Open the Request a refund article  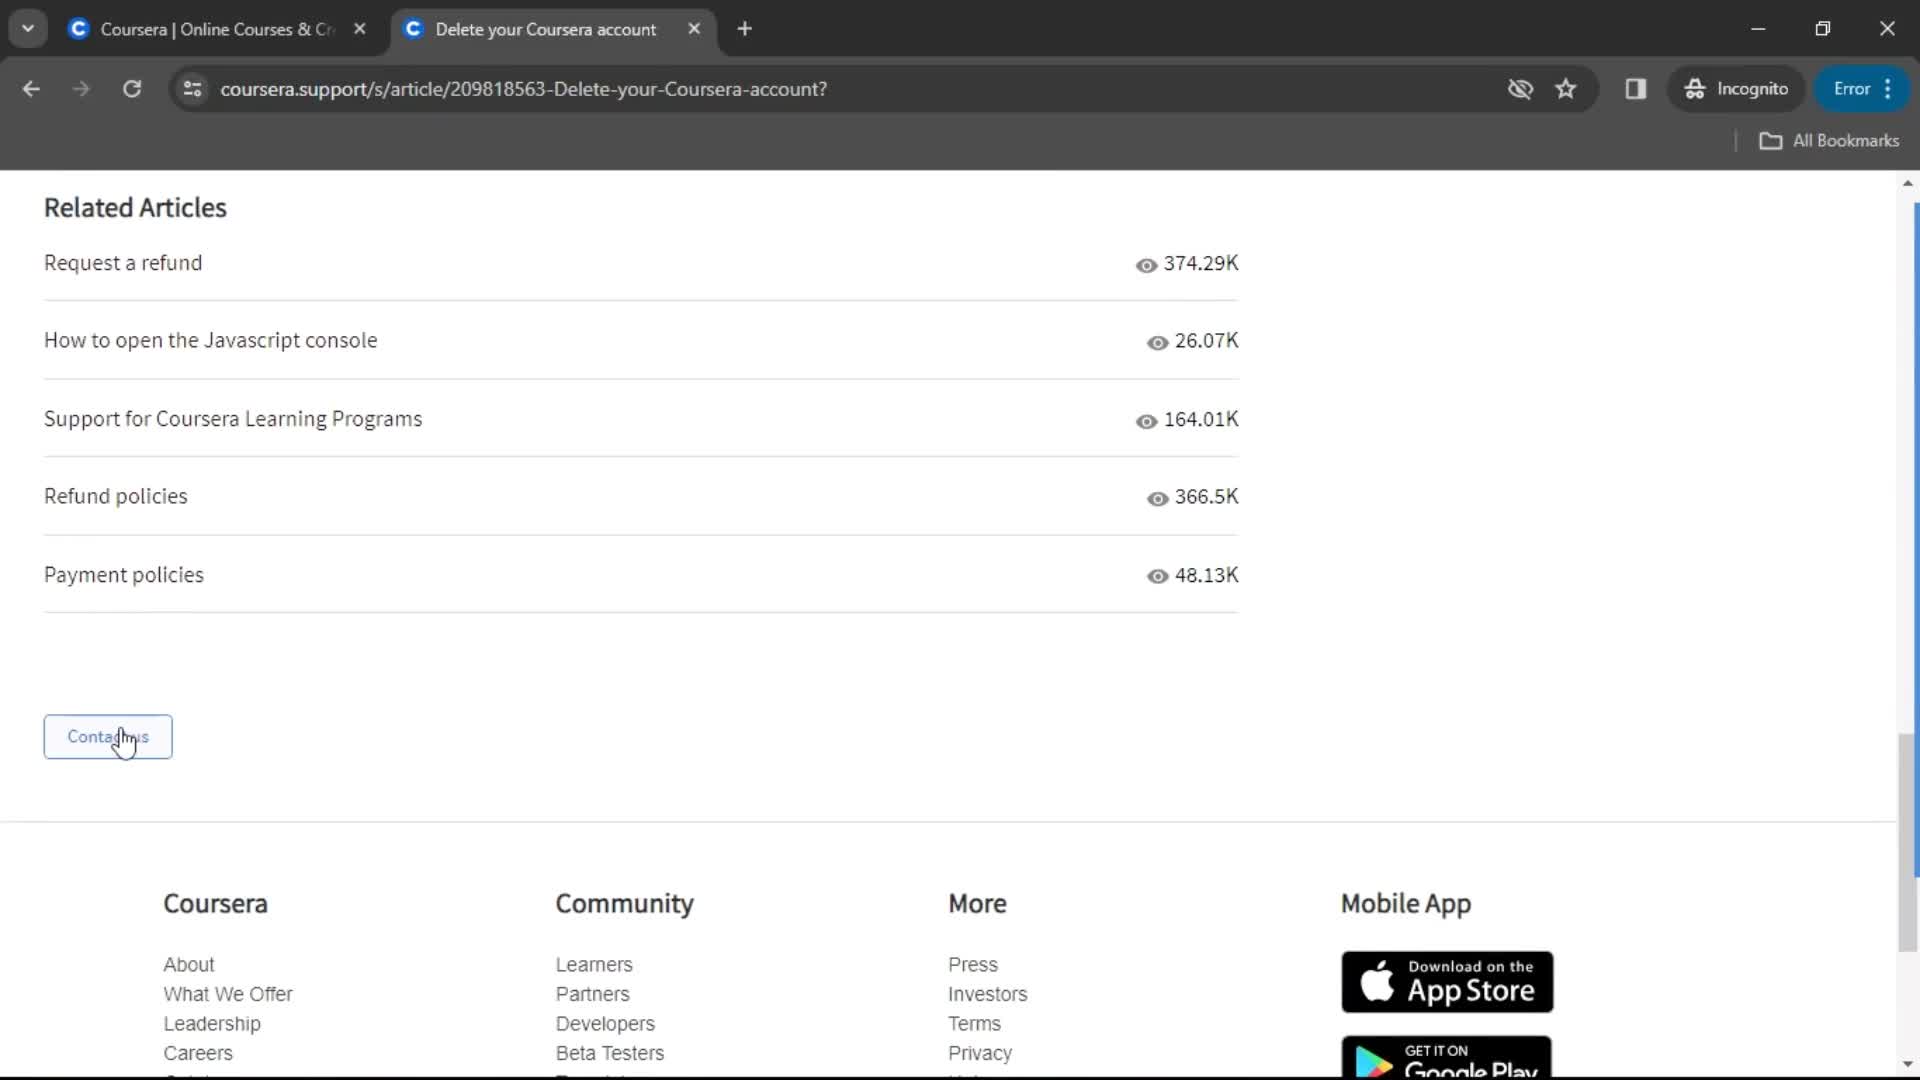[123, 263]
